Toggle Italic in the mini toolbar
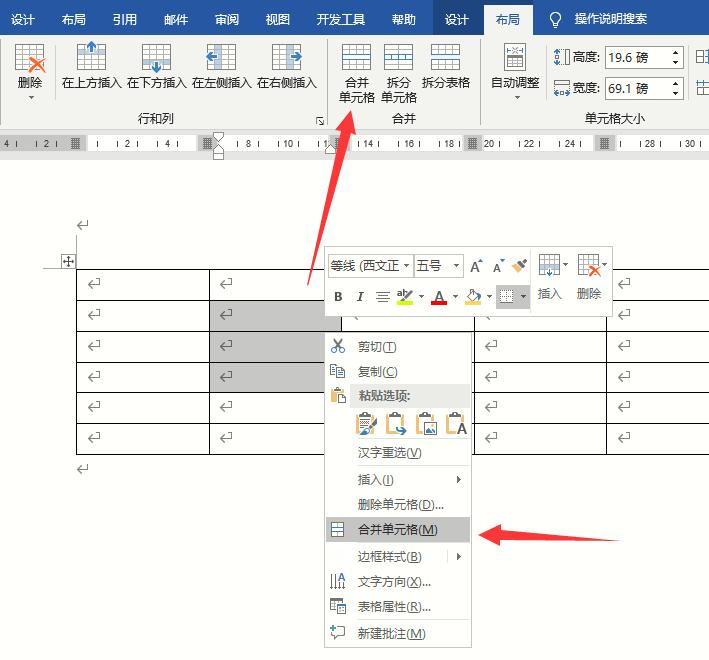This screenshot has height=660, width=709. pos(360,297)
